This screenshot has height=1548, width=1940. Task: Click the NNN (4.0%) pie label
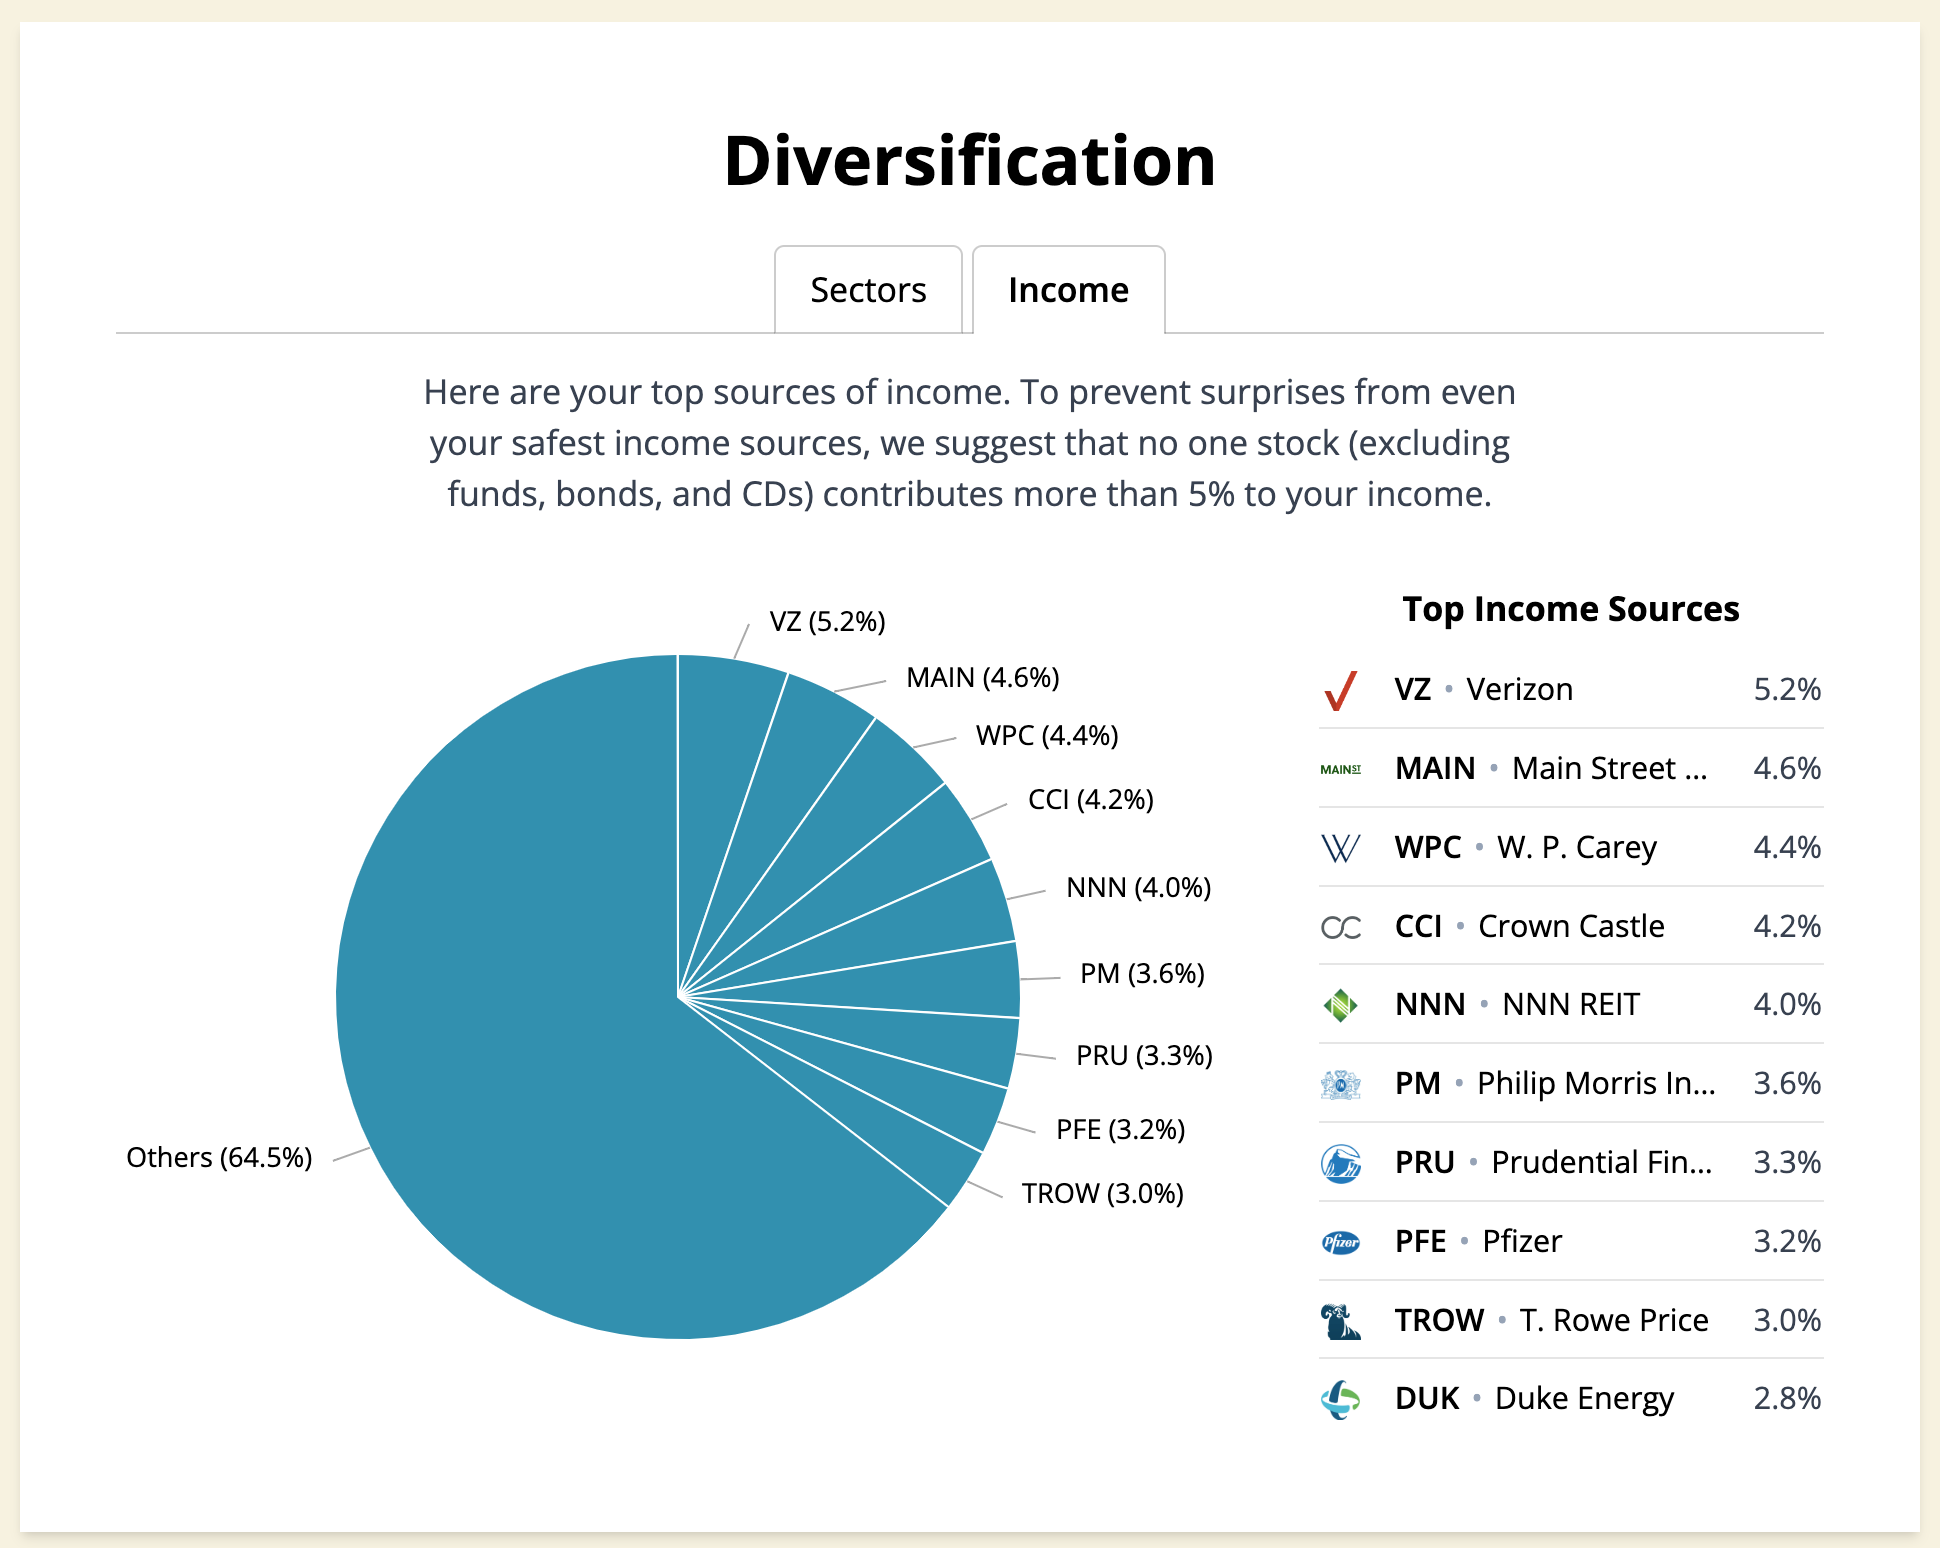1138,888
